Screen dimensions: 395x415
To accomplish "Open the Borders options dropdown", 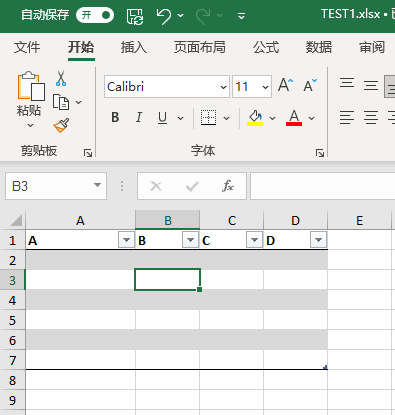I will 226,118.
